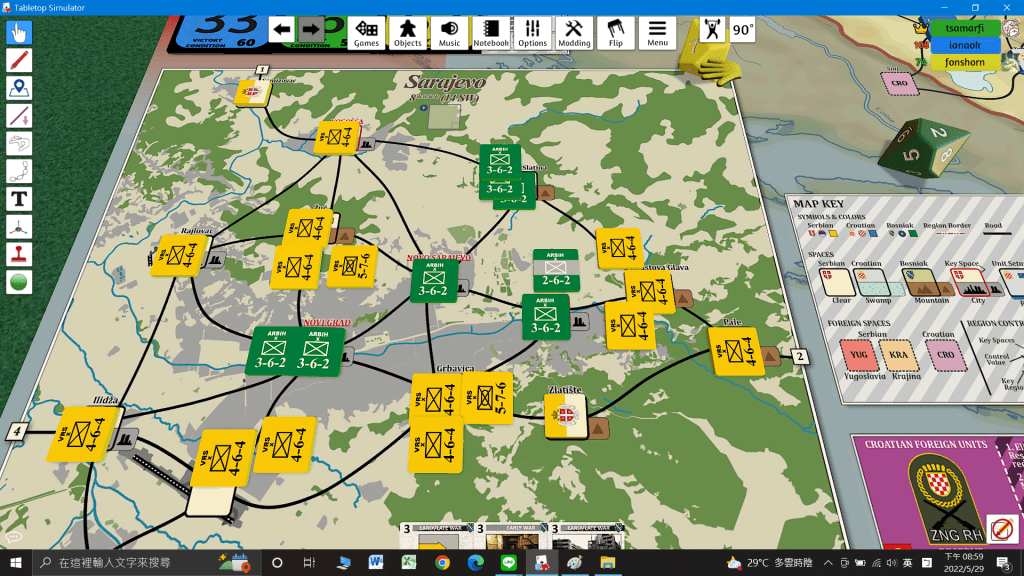Toggle the 90° rotation angle setting

coord(742,30)
